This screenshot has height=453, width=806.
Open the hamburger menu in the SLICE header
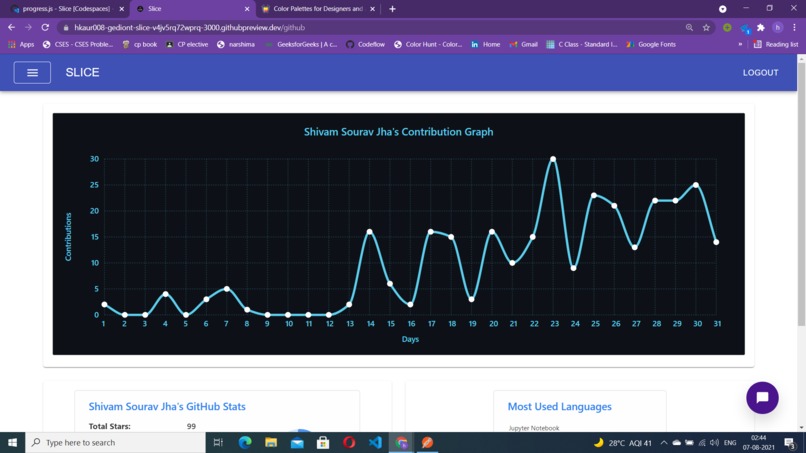[x=32, y=73]
